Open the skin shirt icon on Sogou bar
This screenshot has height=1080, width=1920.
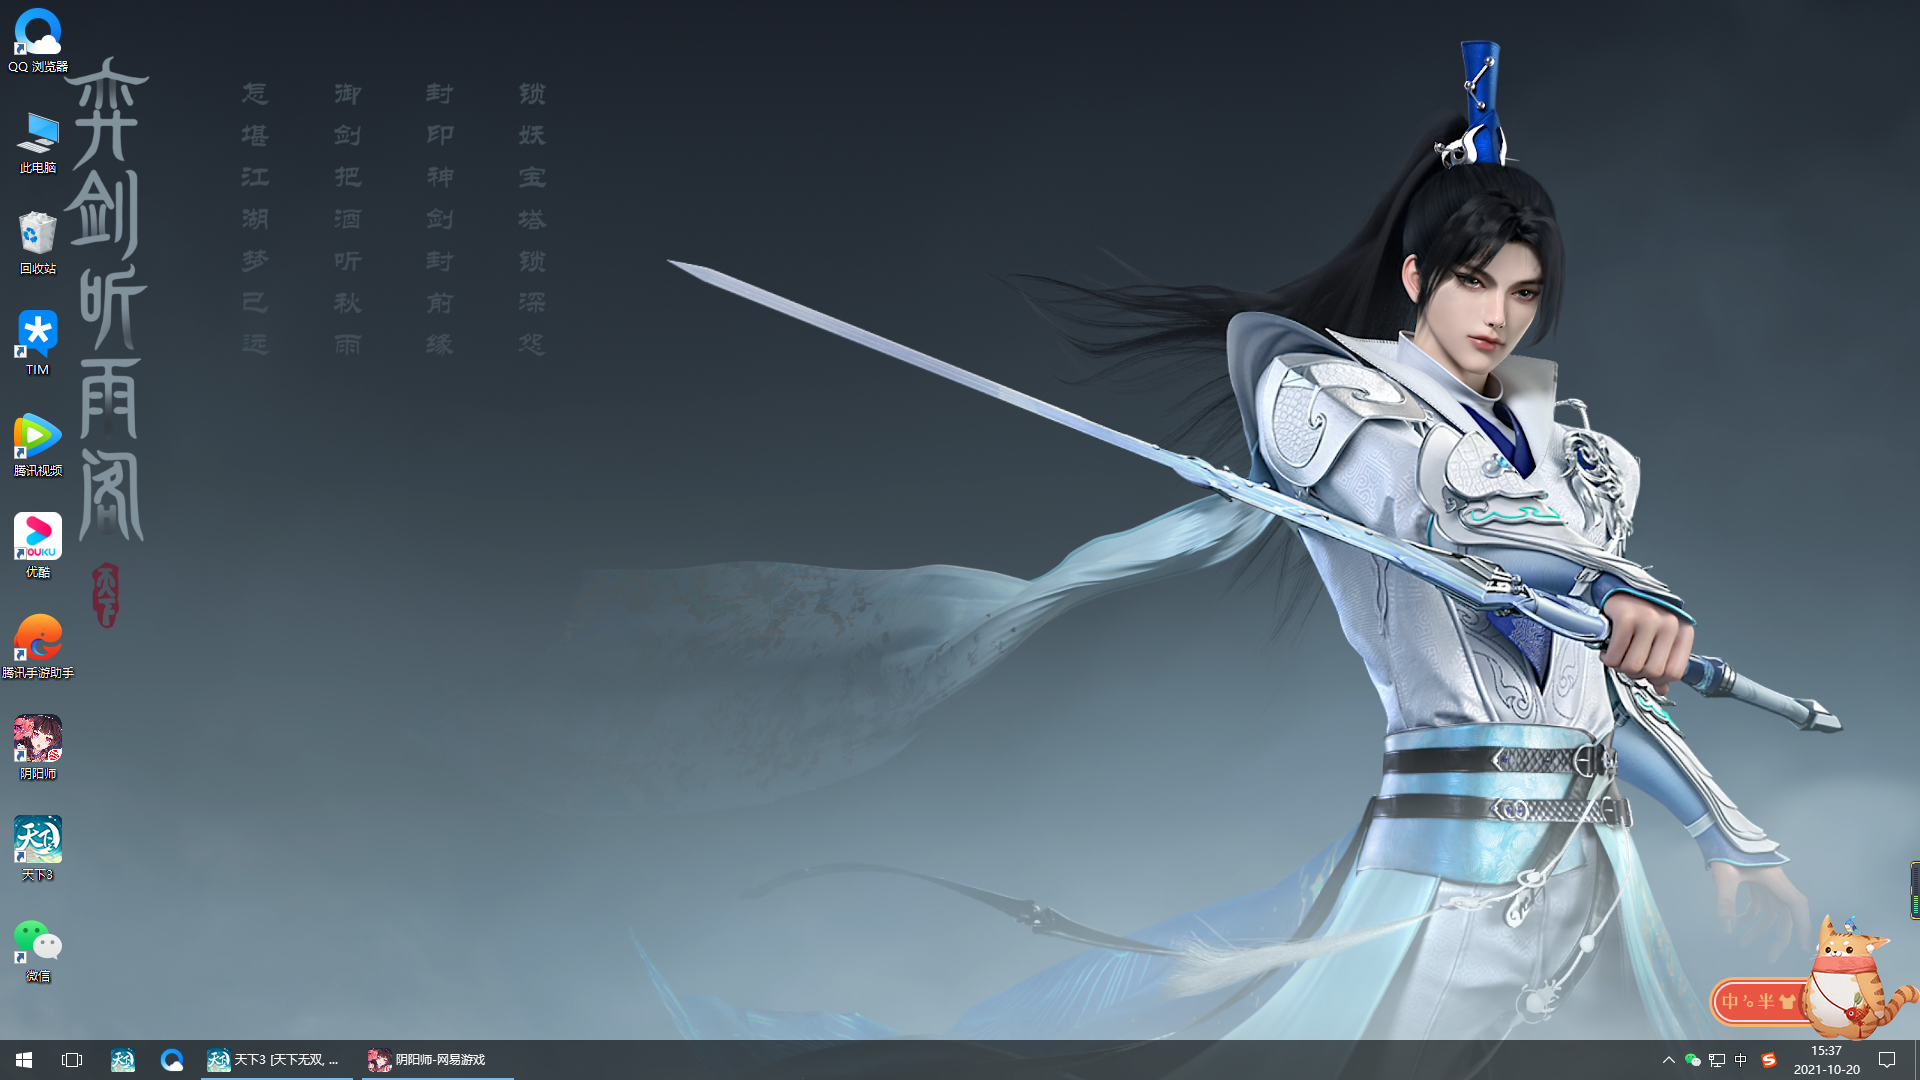coord(1787,1001)
